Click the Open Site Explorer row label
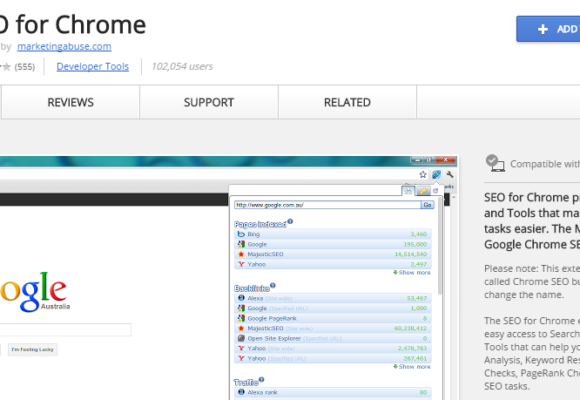Viewport: 580px width, 400px height. click(274, 338)
